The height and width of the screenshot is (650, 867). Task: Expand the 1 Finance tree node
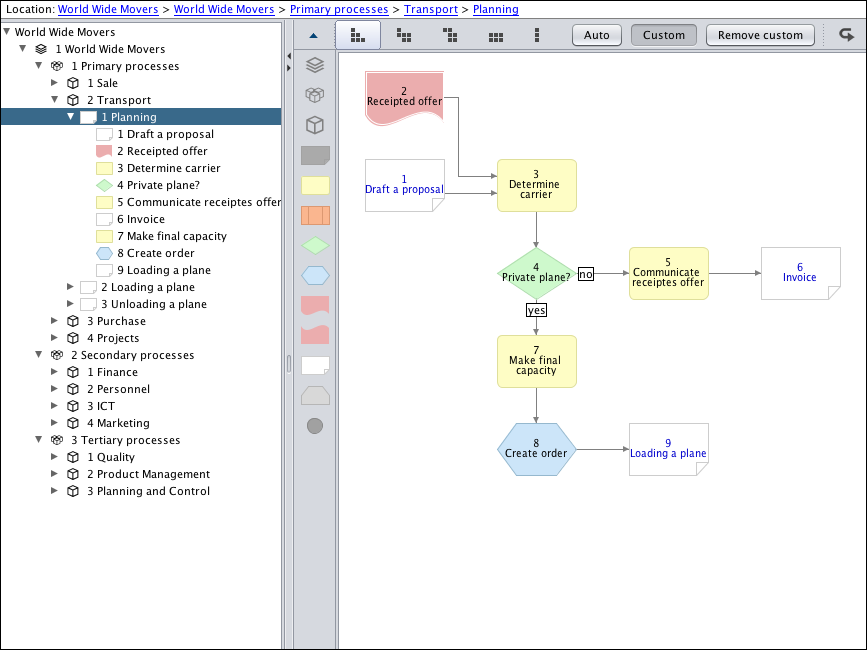click(54, 371)
